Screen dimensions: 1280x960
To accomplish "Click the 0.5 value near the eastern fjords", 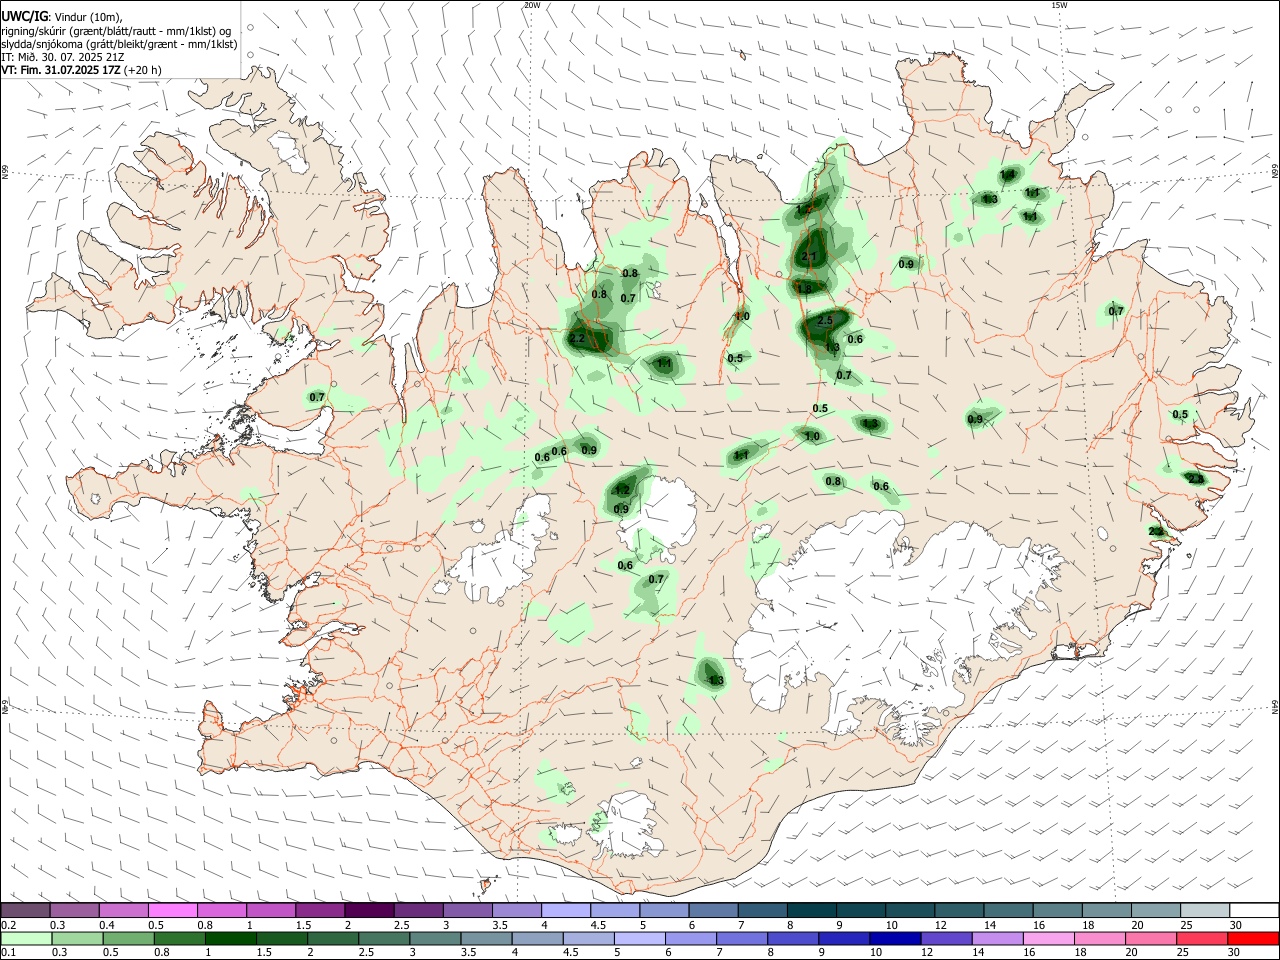I will tap(1180, 415).
